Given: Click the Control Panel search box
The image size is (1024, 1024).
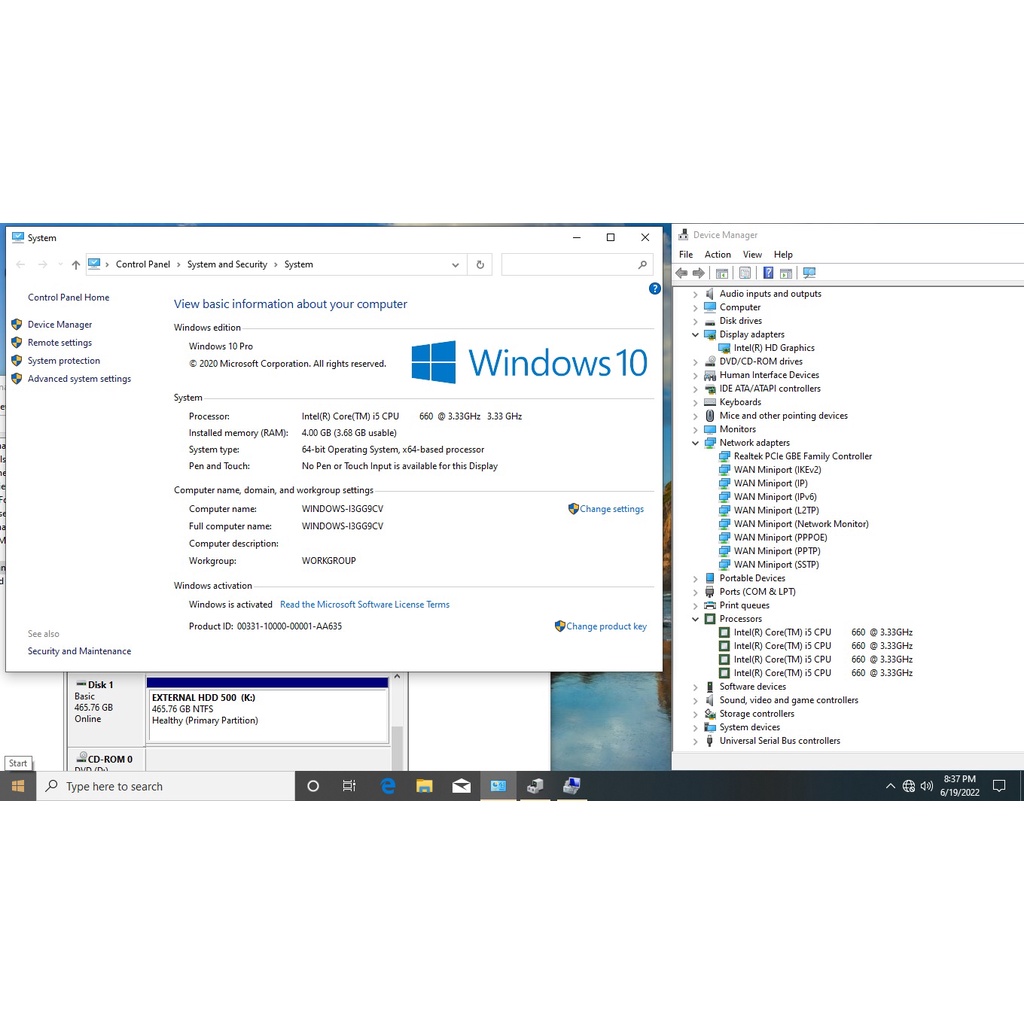Looking at the screenshot, I should click(x=577, y=264).
